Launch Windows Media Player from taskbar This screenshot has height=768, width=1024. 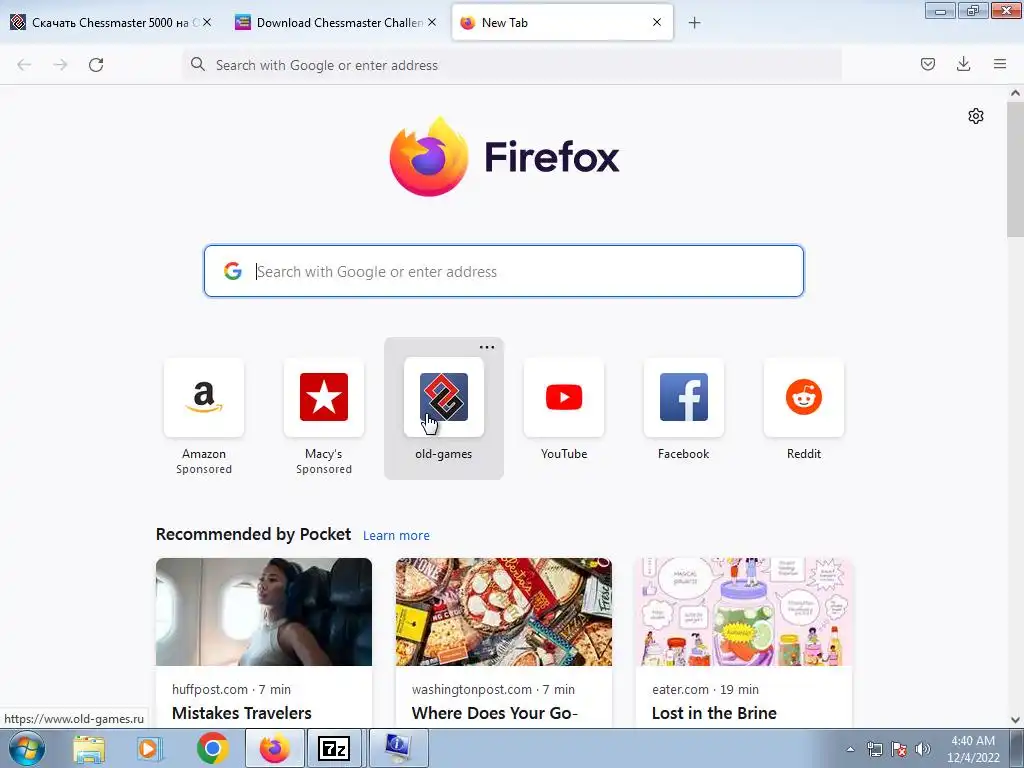click(x=150, y=749)
